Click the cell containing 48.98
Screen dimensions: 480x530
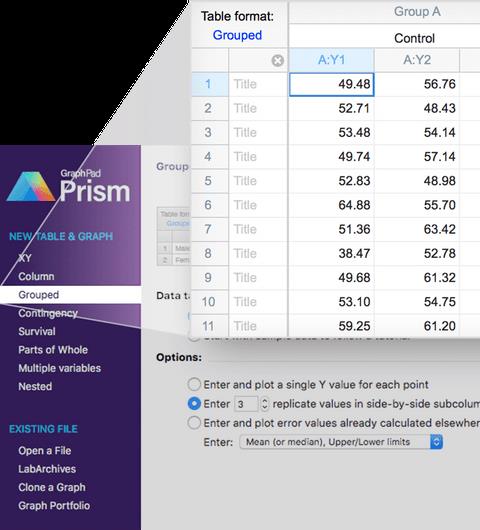point(417,180)
